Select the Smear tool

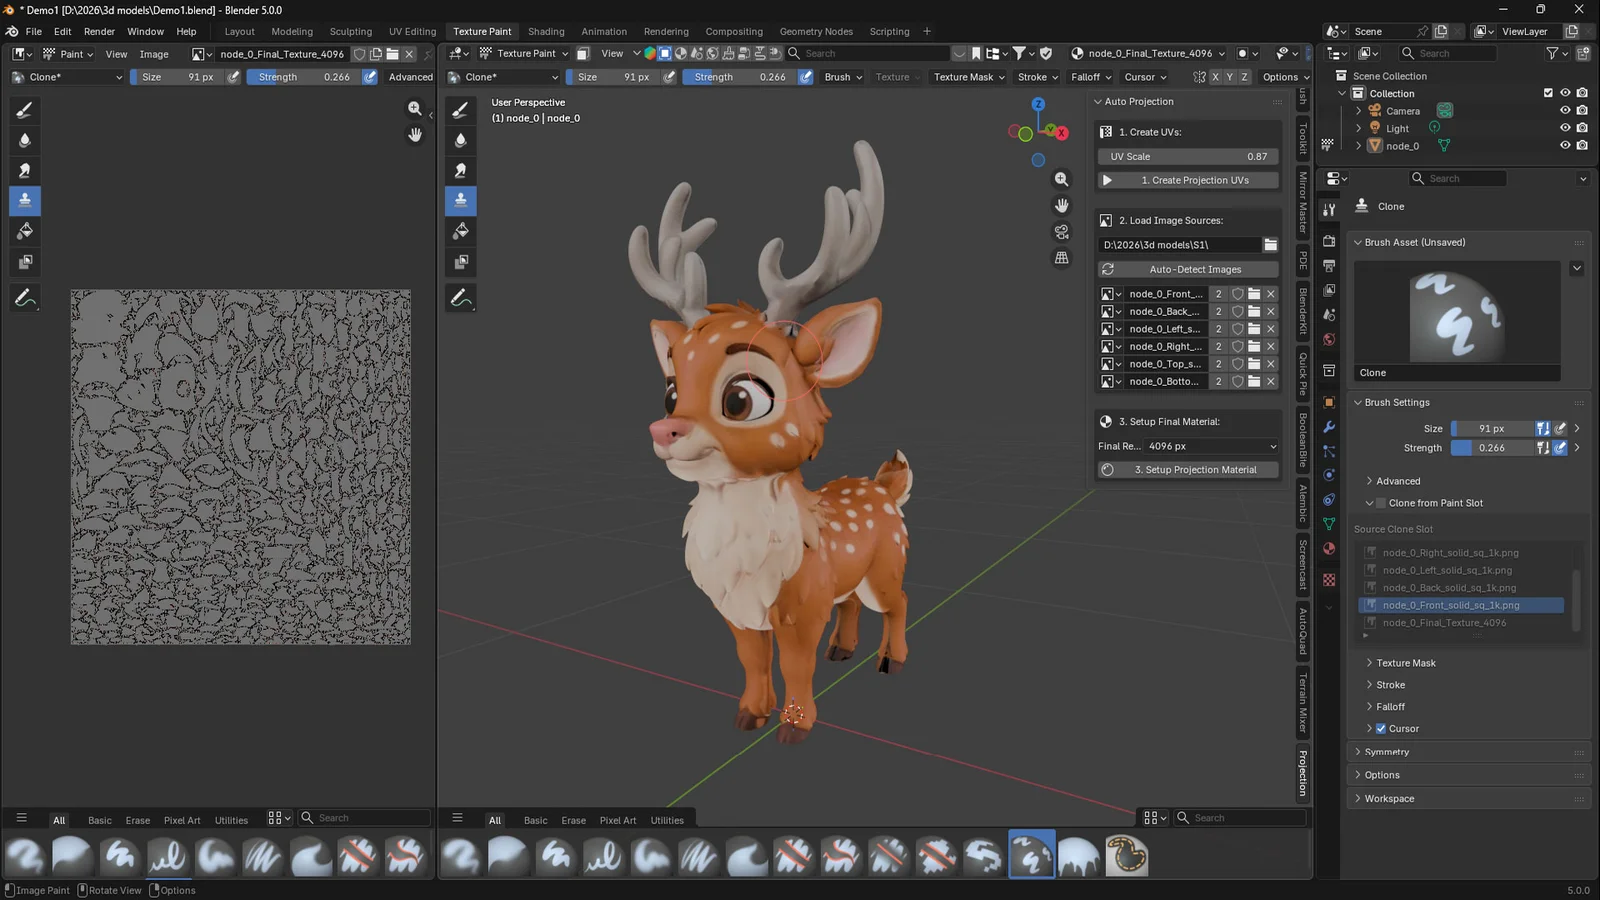pyautogui.click(x=24, y=170)
